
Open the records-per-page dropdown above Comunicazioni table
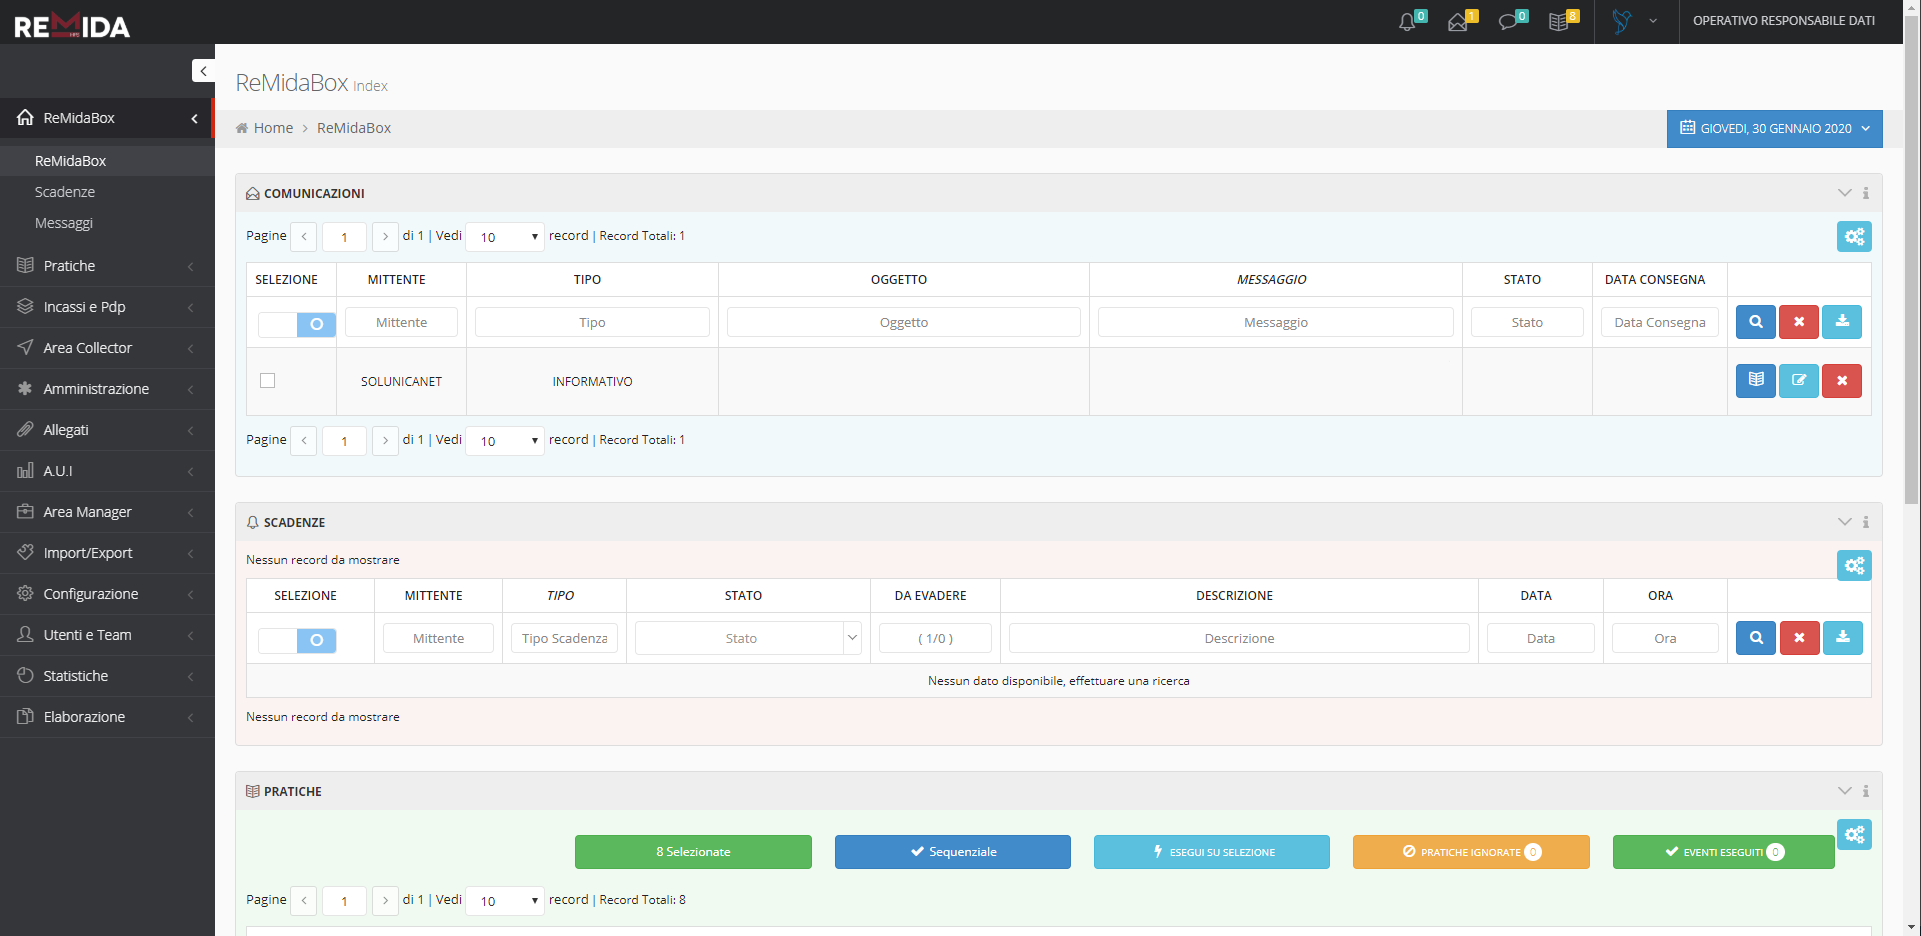505,237
